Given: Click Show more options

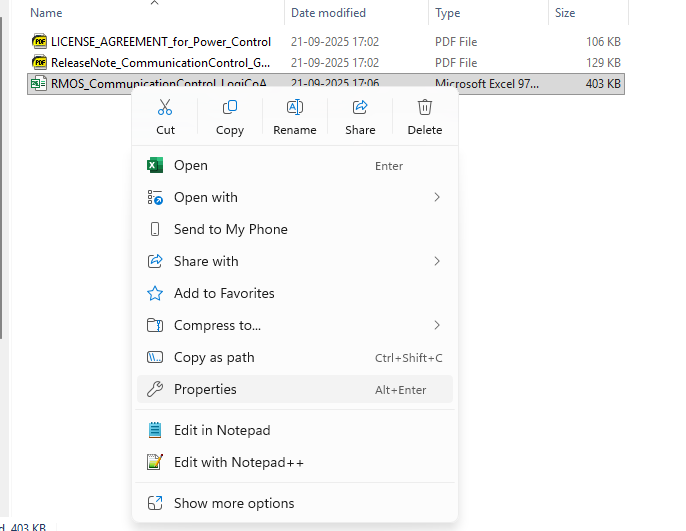Looking at the screenshot, I should [x=234, y=503].
